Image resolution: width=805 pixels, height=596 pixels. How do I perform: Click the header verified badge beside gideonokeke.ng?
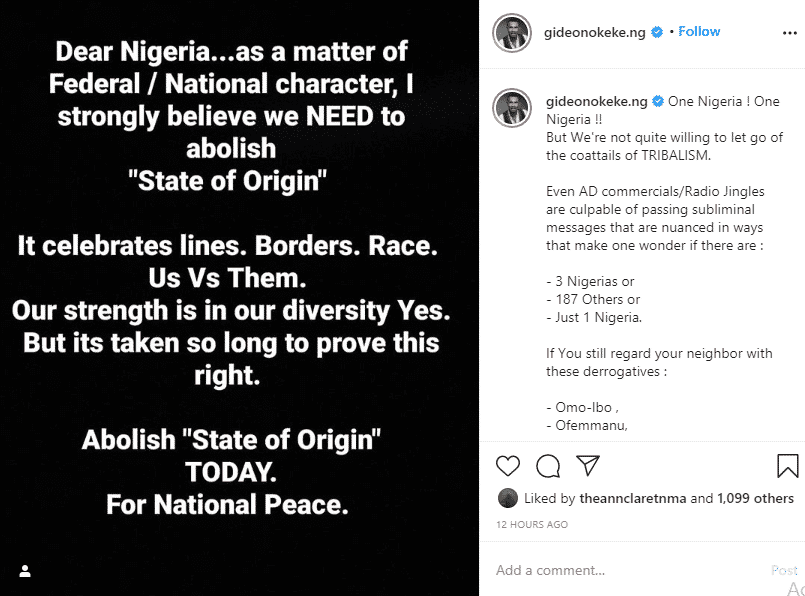pos(657,33)
